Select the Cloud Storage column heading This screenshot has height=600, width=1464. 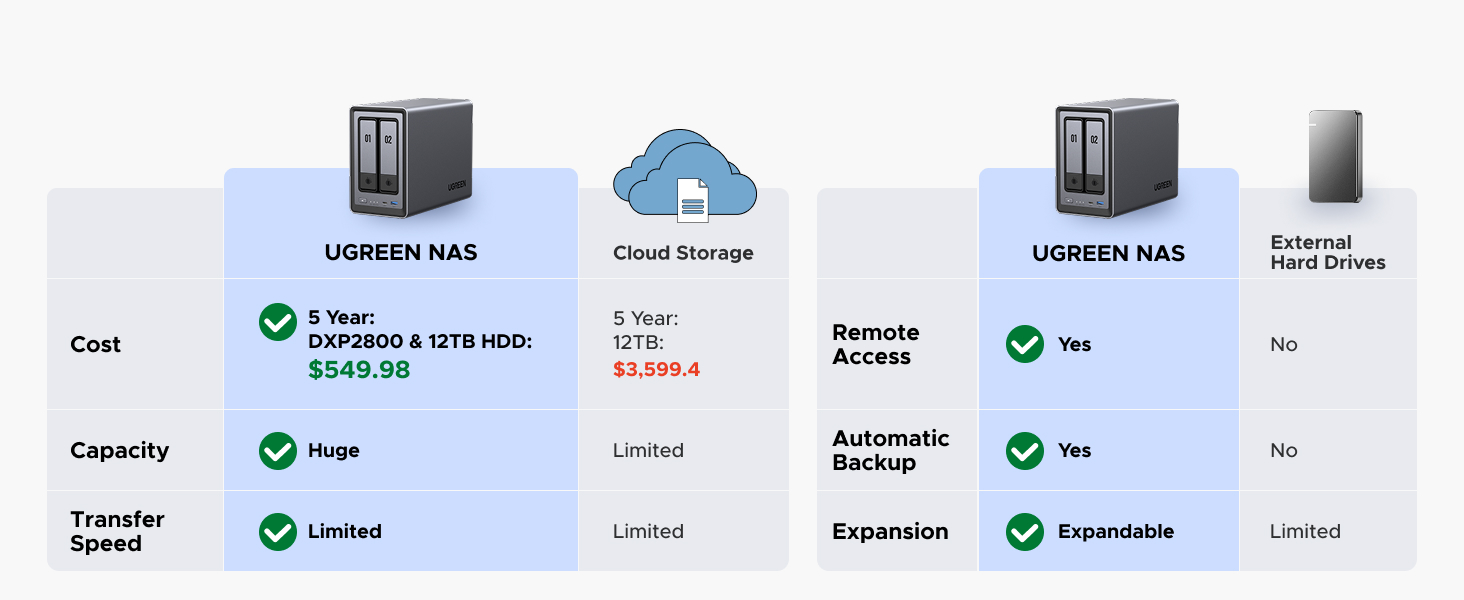[x=683, y=253]
